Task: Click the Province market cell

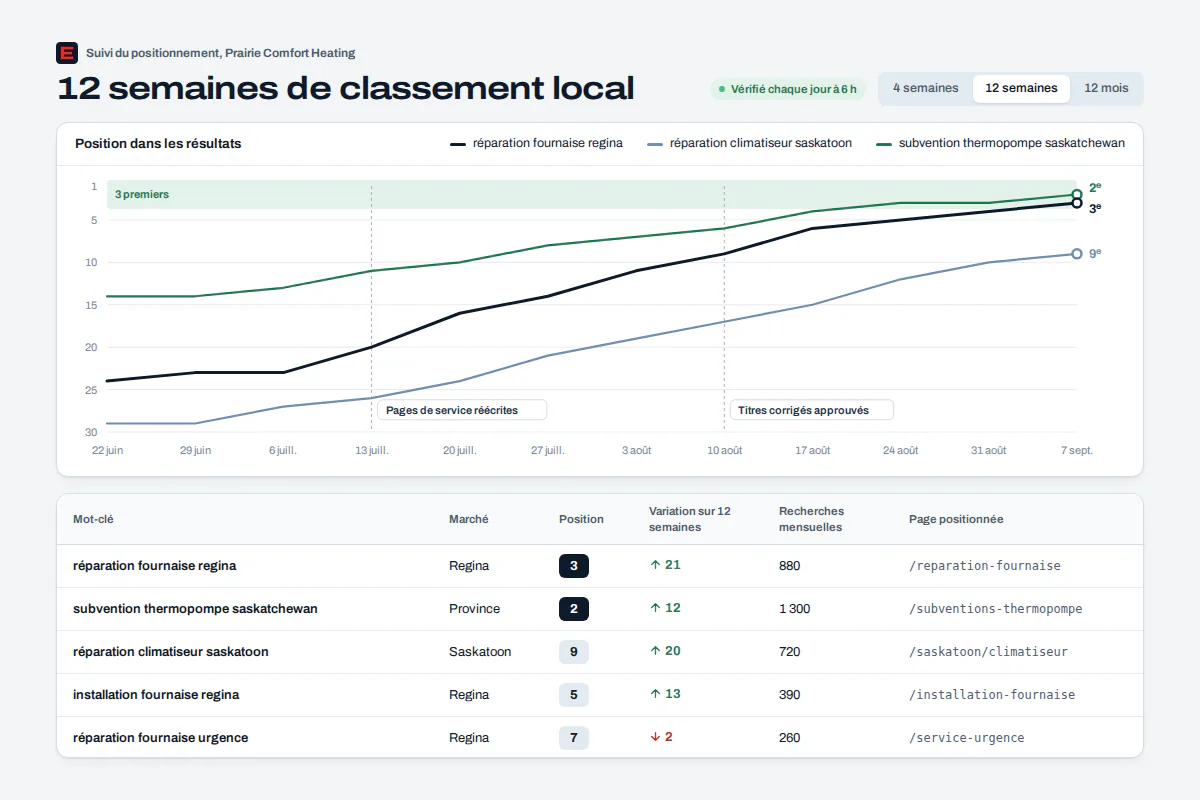Action: pyautogui.click(x=475, y=609)
